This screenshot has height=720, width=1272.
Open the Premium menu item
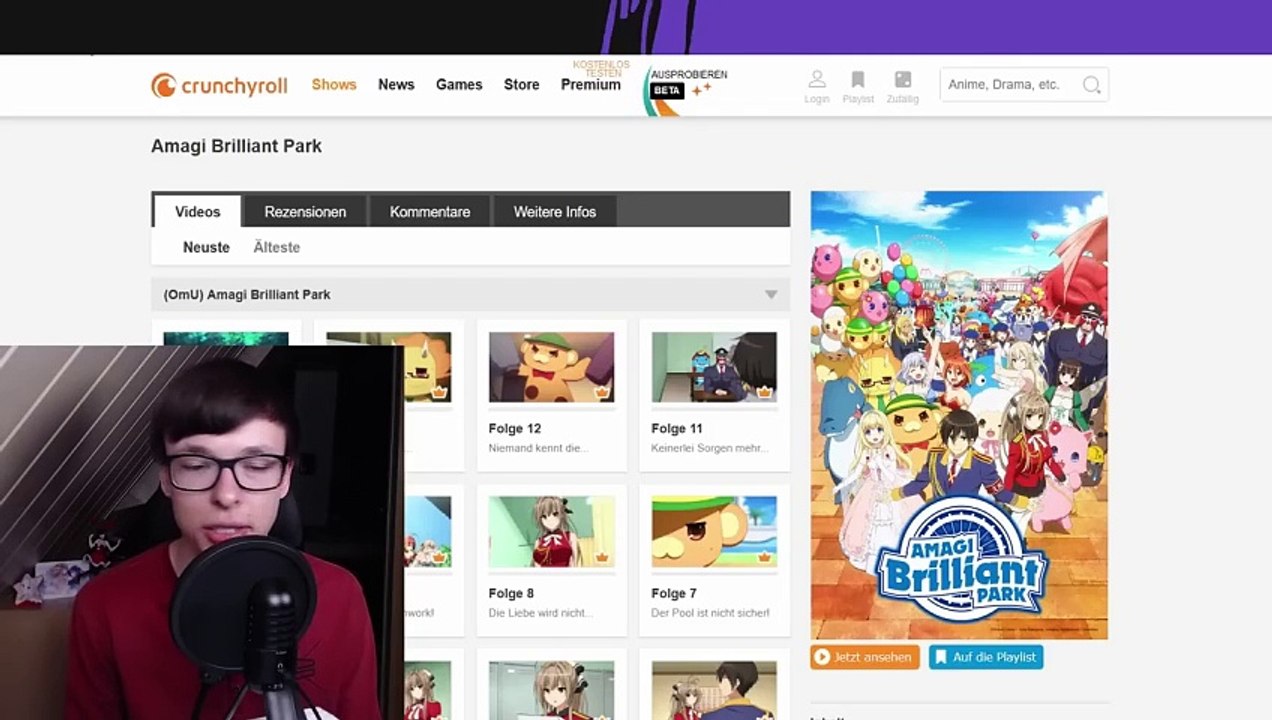pyautogui.click(x=591, y=85)
